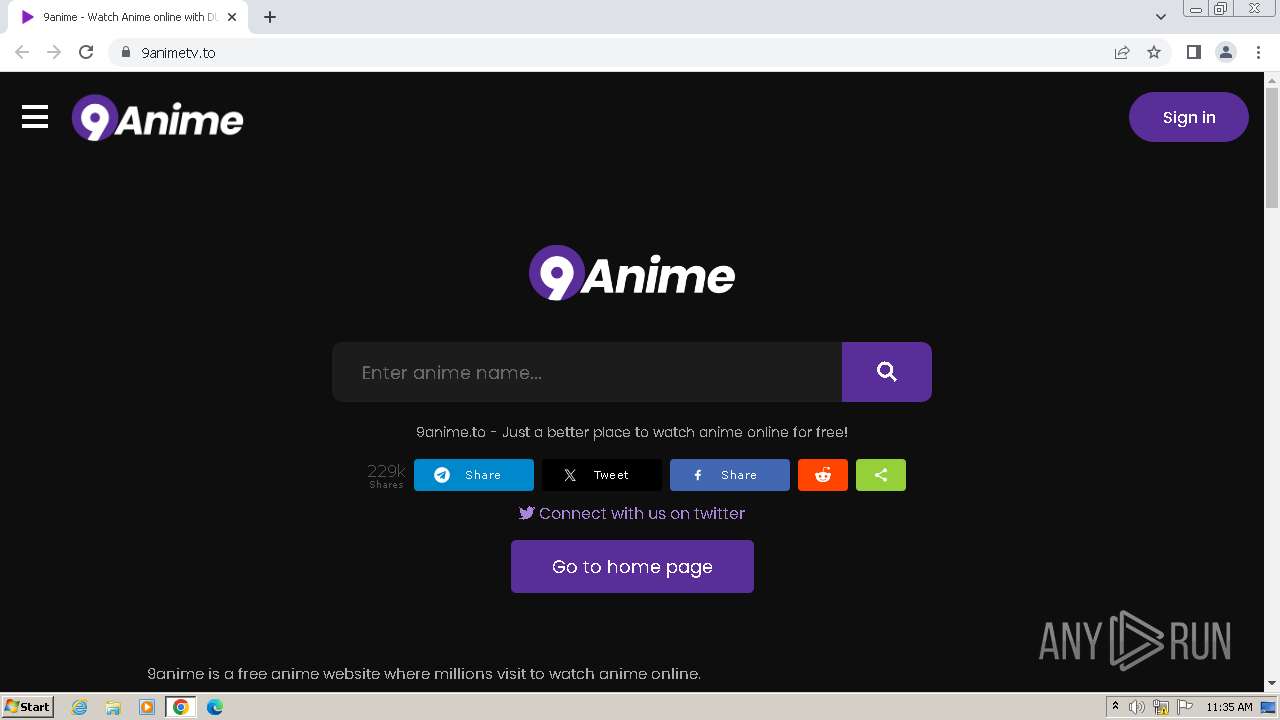Click the text '9anime is a free anime website'

(424, 674)
